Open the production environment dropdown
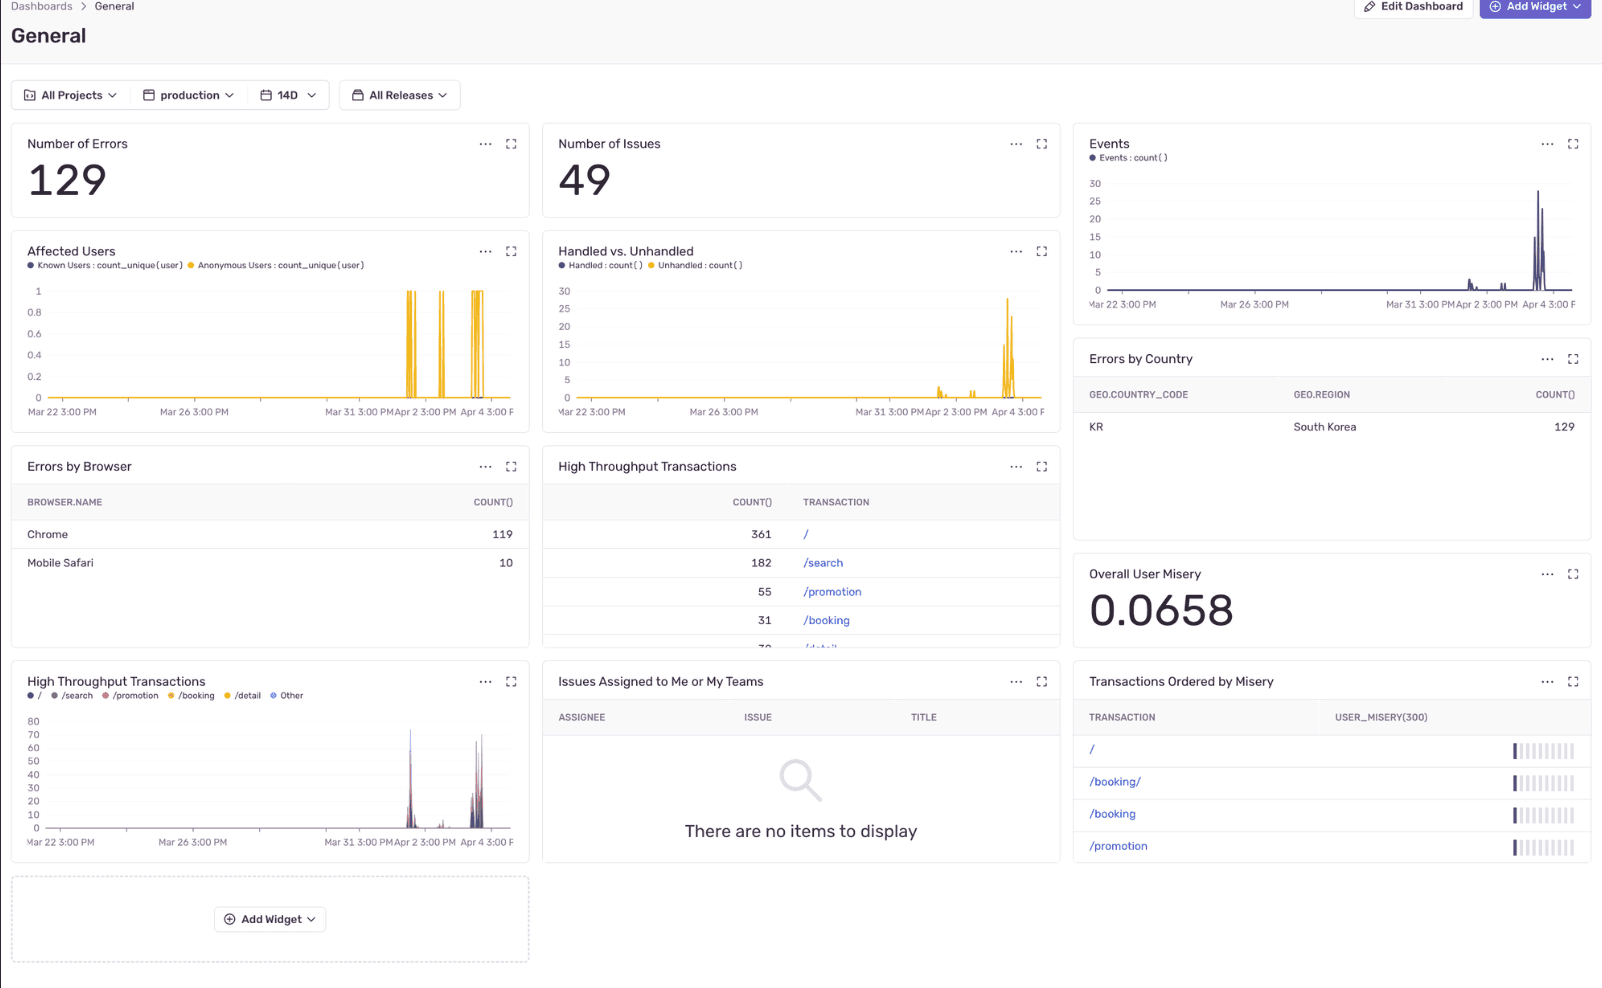 pyautogui.click(x=189, y=96)
